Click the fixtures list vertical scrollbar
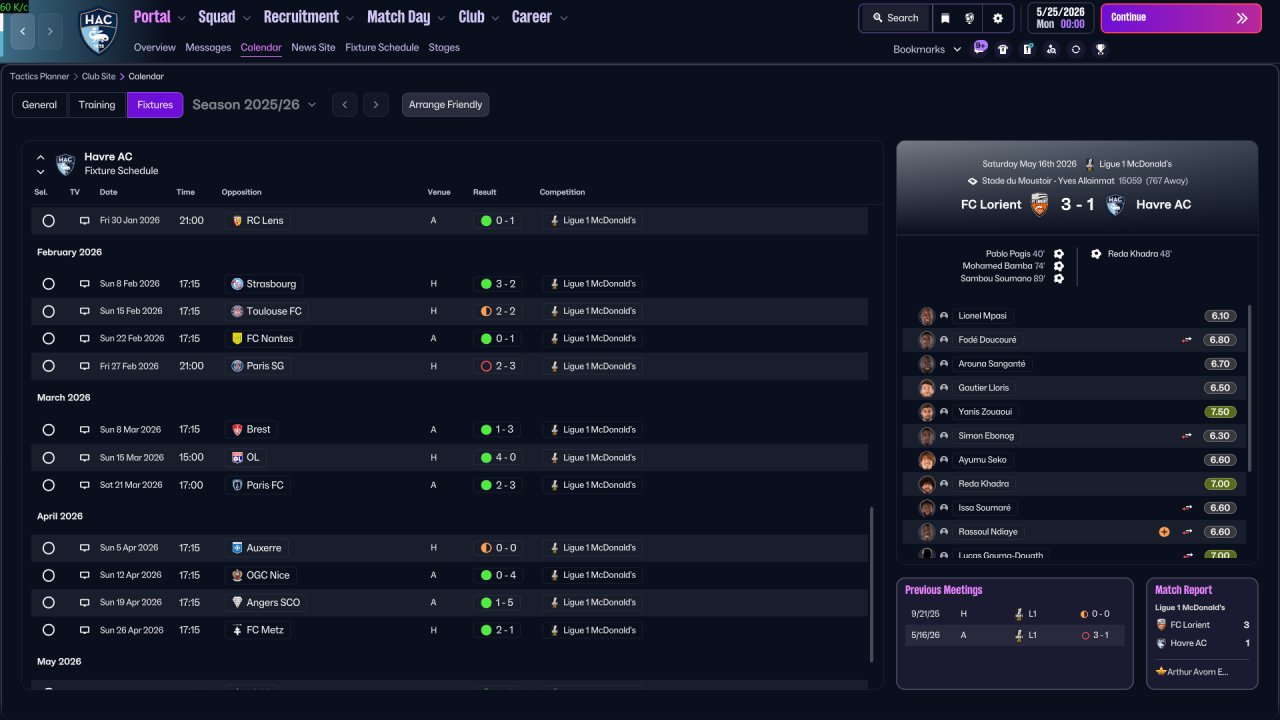The height and width of the screenshot is (720, 1280). click(872, 584)
